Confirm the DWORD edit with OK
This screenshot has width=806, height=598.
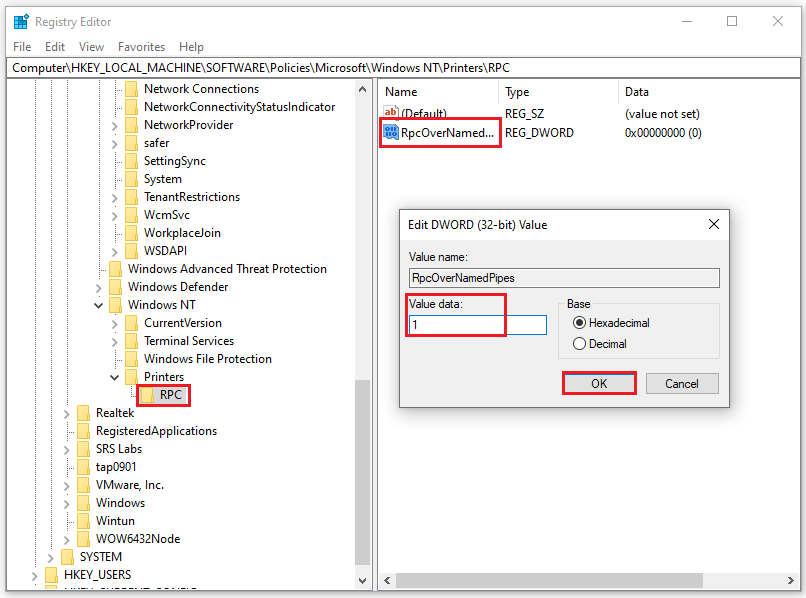(599, 384)
